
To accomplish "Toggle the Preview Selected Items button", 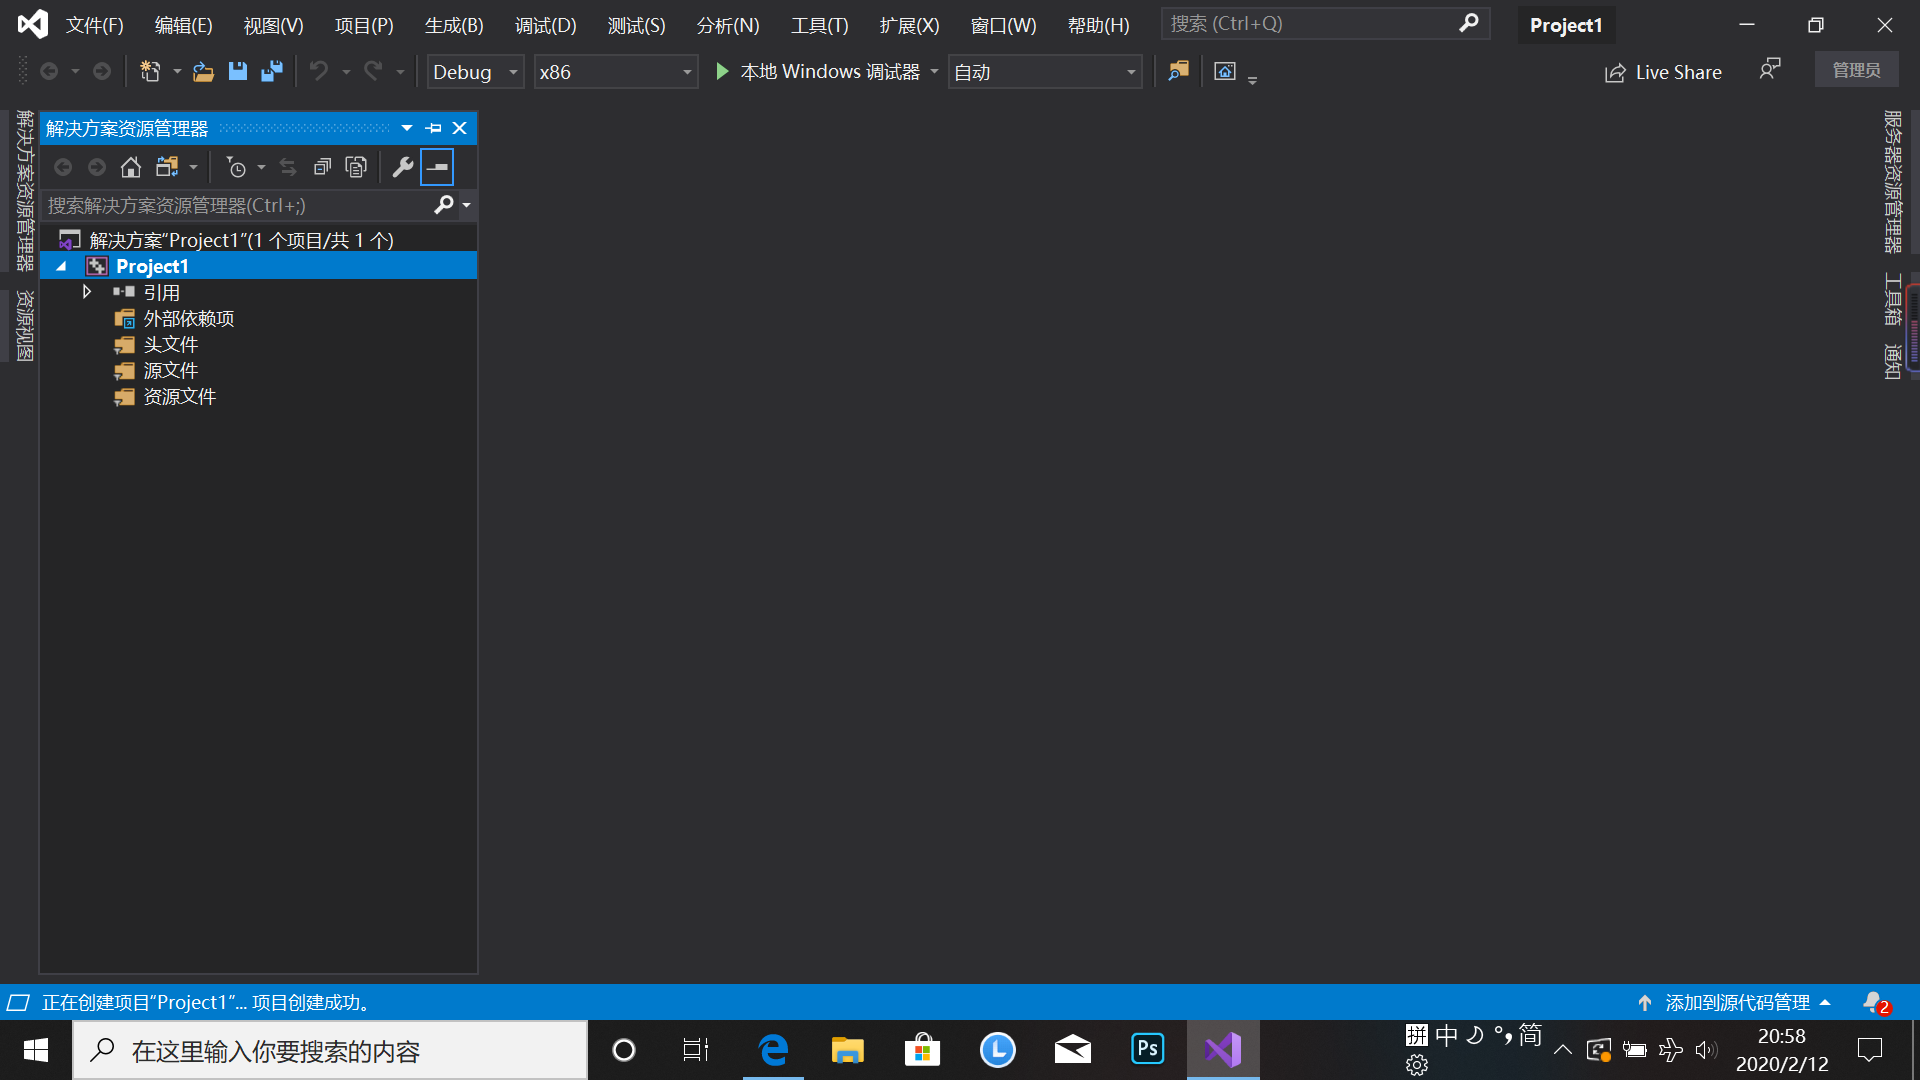I will (437, 167).
